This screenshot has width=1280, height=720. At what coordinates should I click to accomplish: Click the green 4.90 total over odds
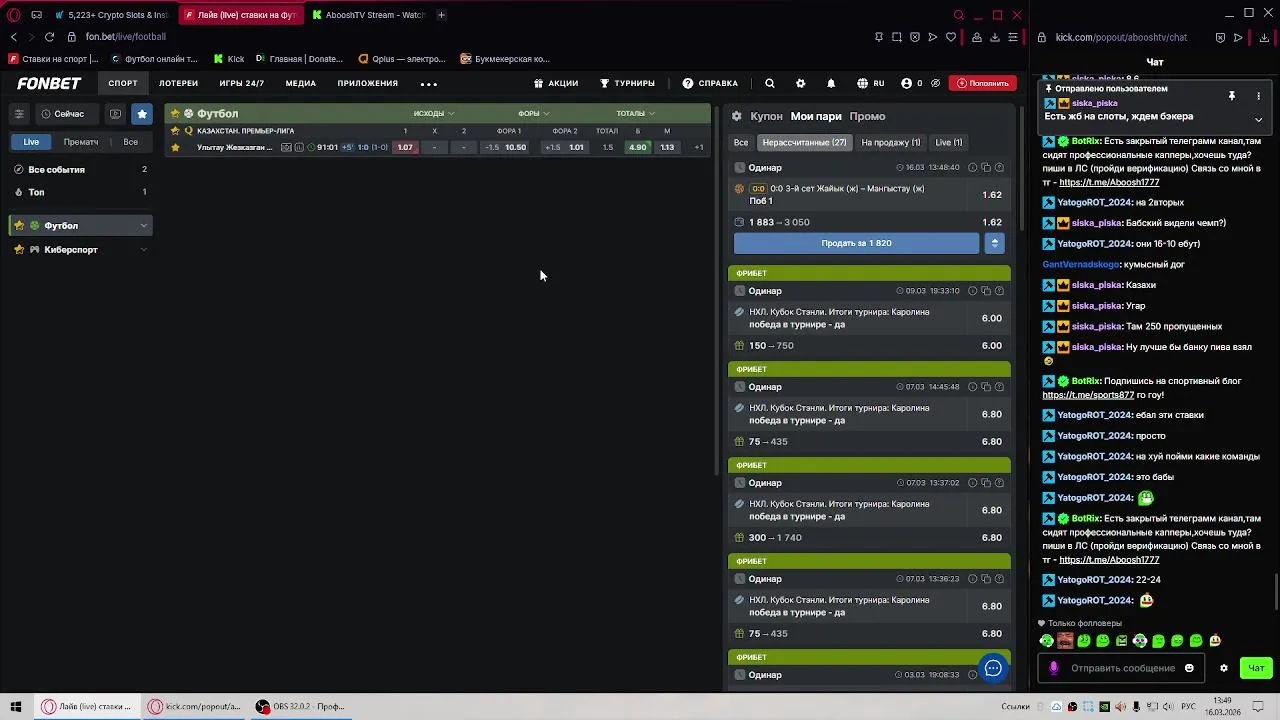coord(637,147)
